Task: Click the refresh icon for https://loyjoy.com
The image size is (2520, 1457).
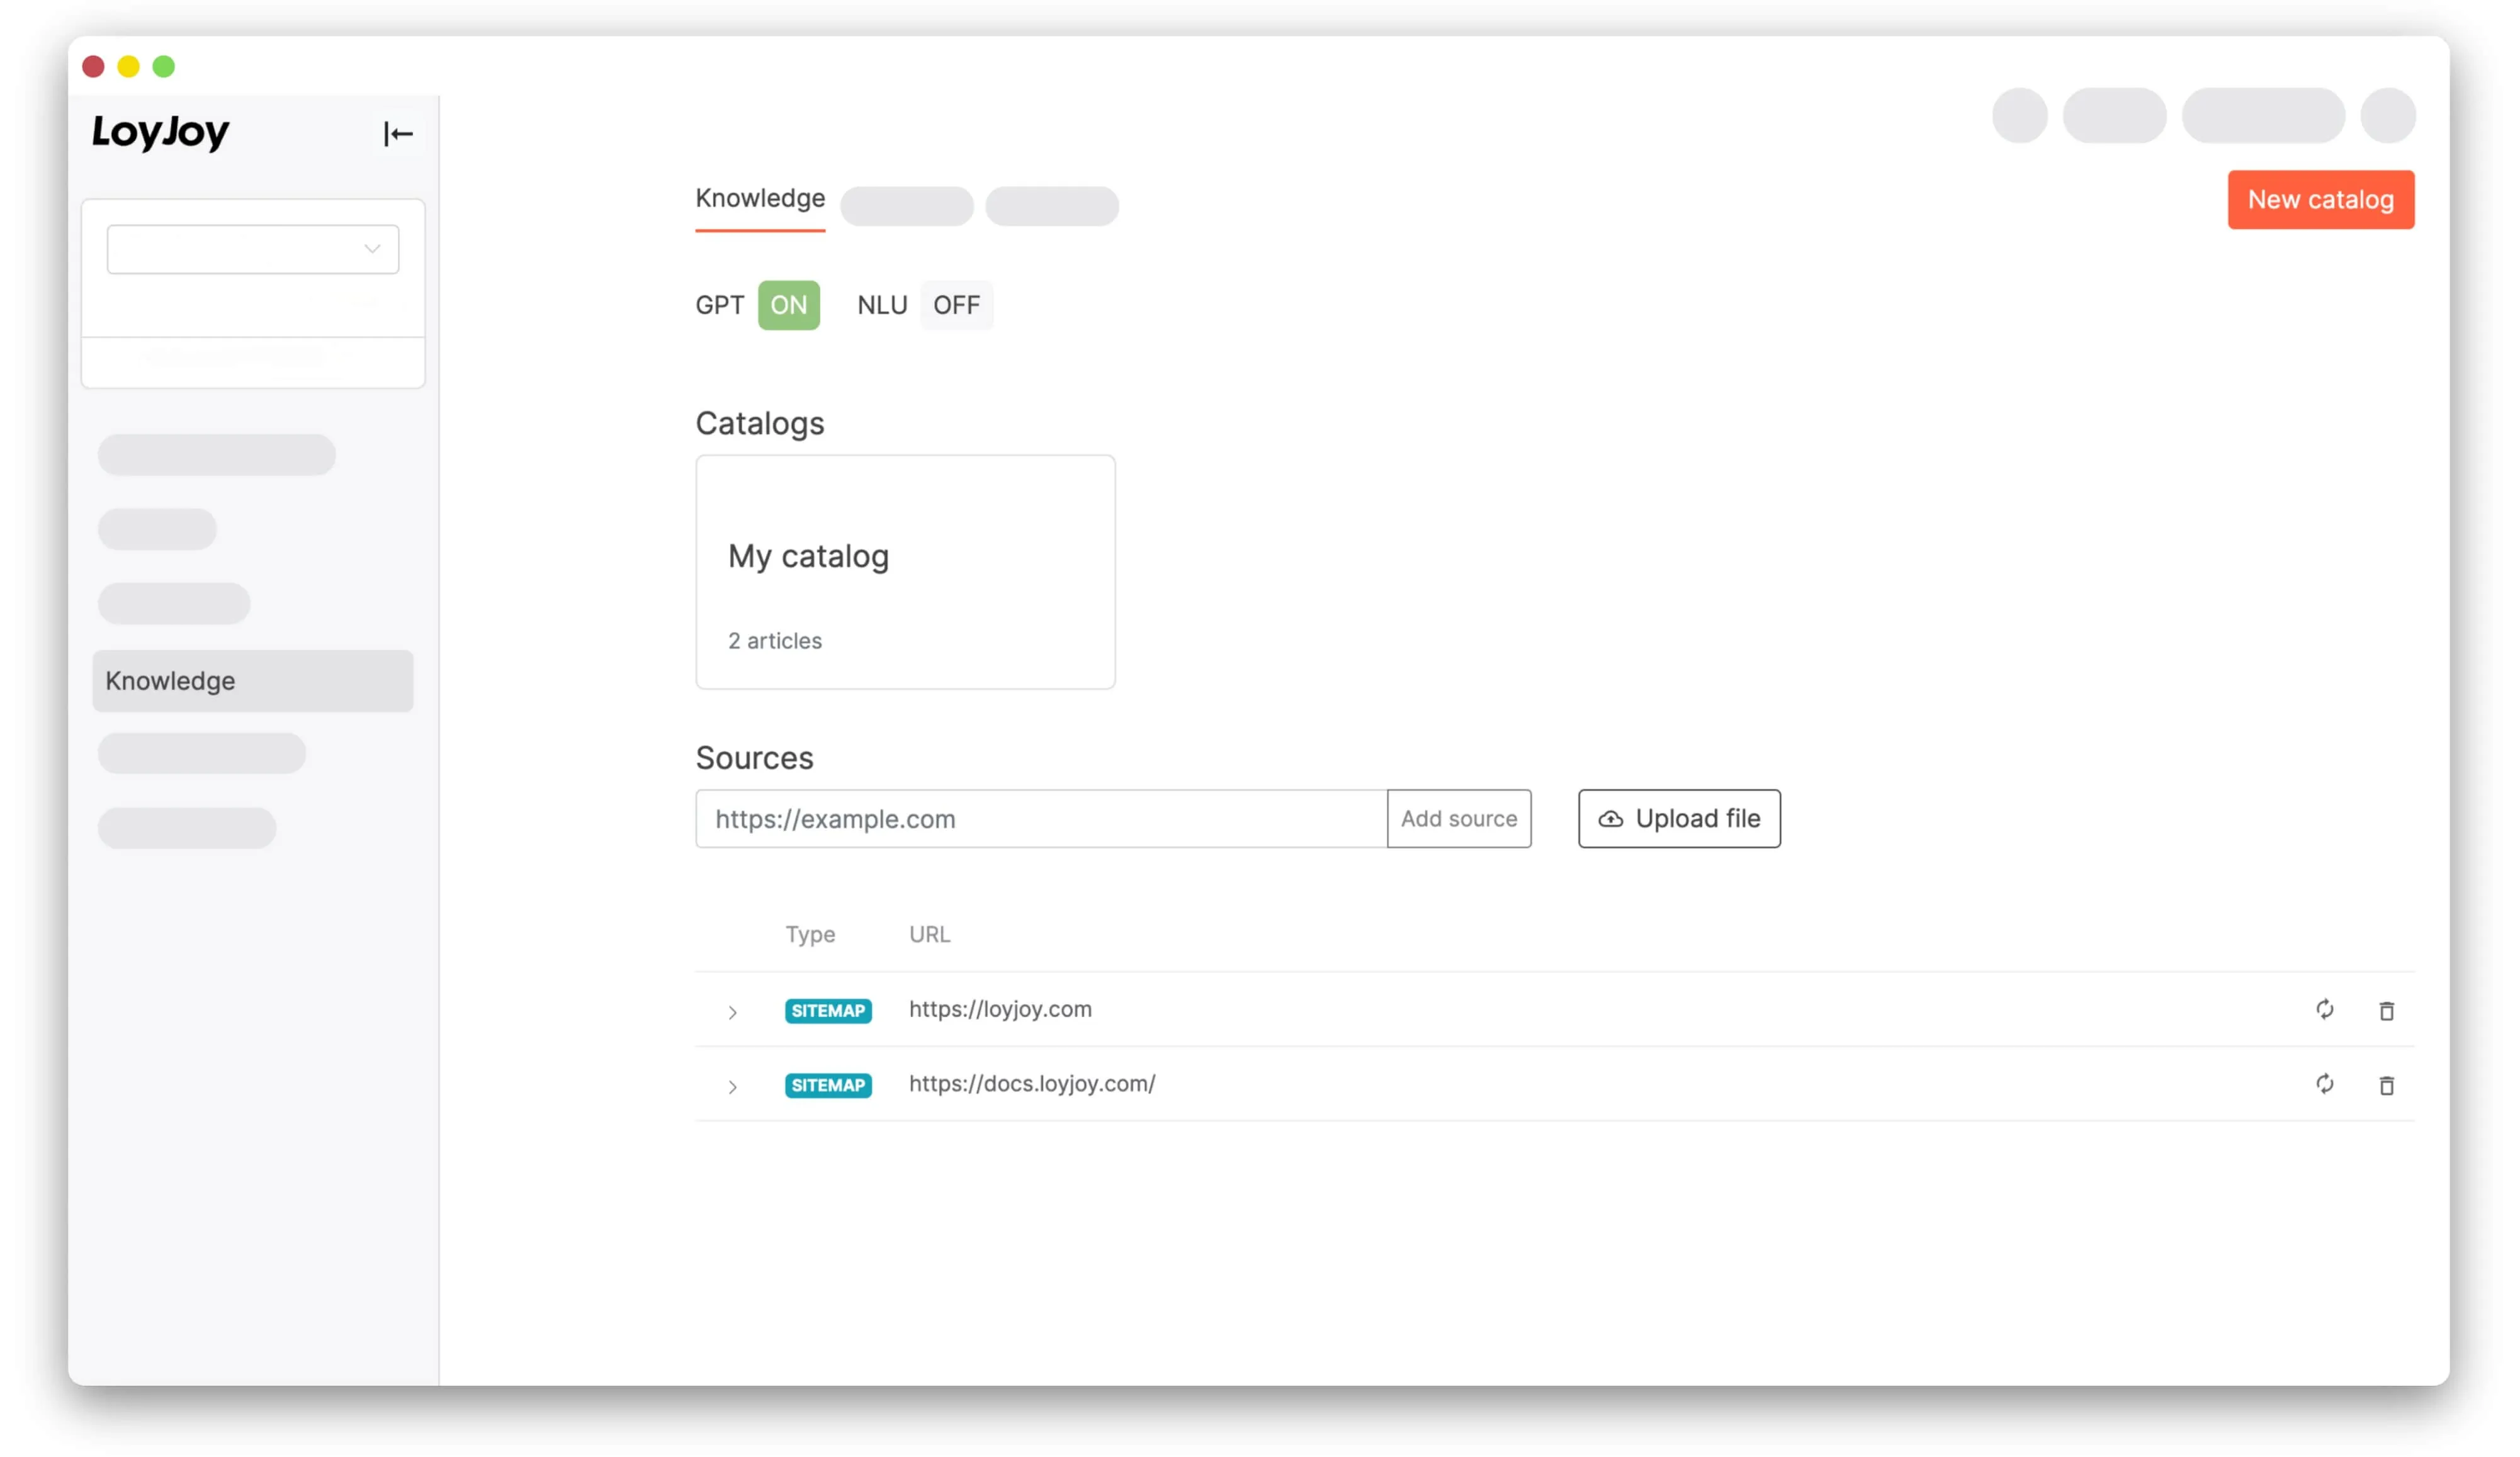Action: 2322,1008
